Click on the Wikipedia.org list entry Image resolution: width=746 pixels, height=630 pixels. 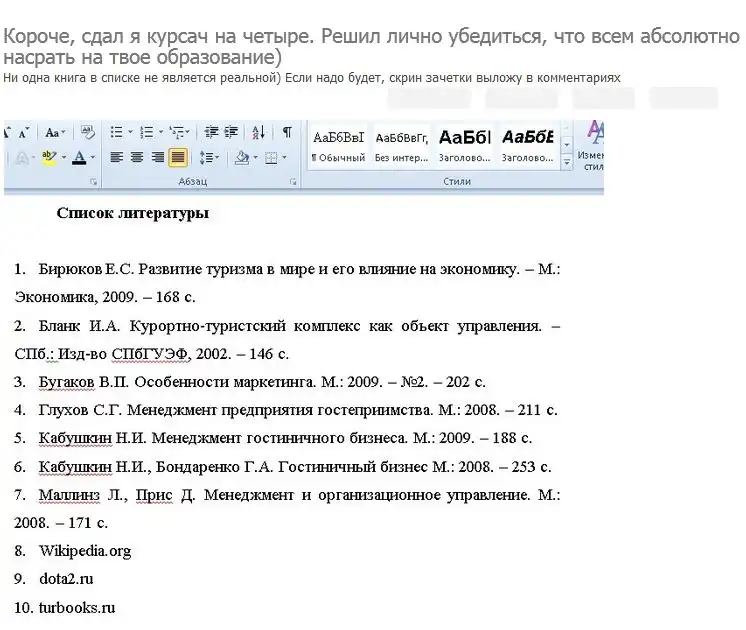85,551
